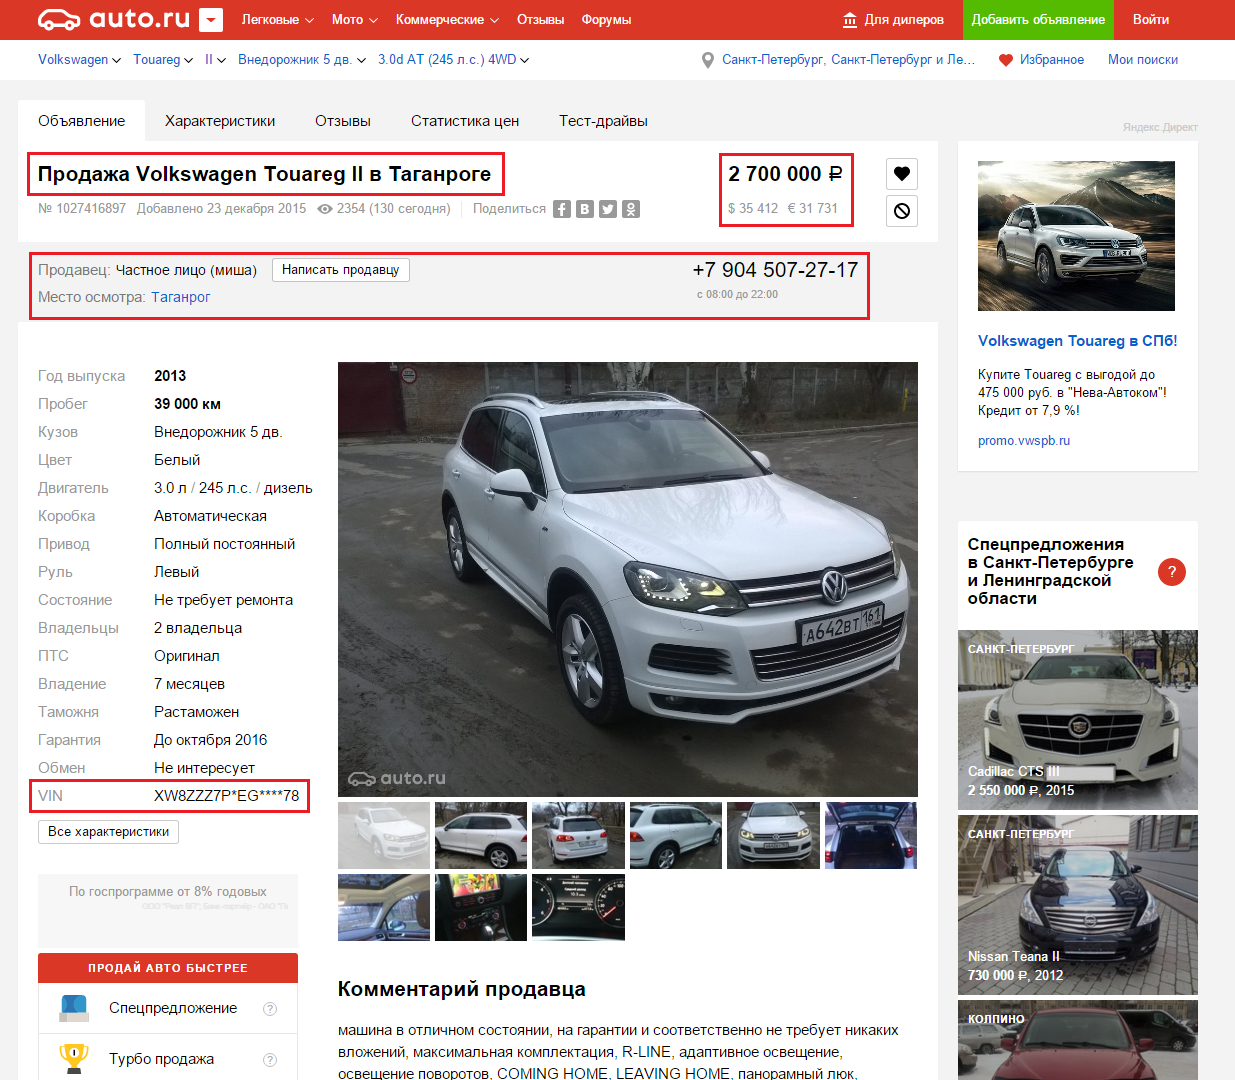Open Форумы in the top navigation

click(x=606, y=20)
